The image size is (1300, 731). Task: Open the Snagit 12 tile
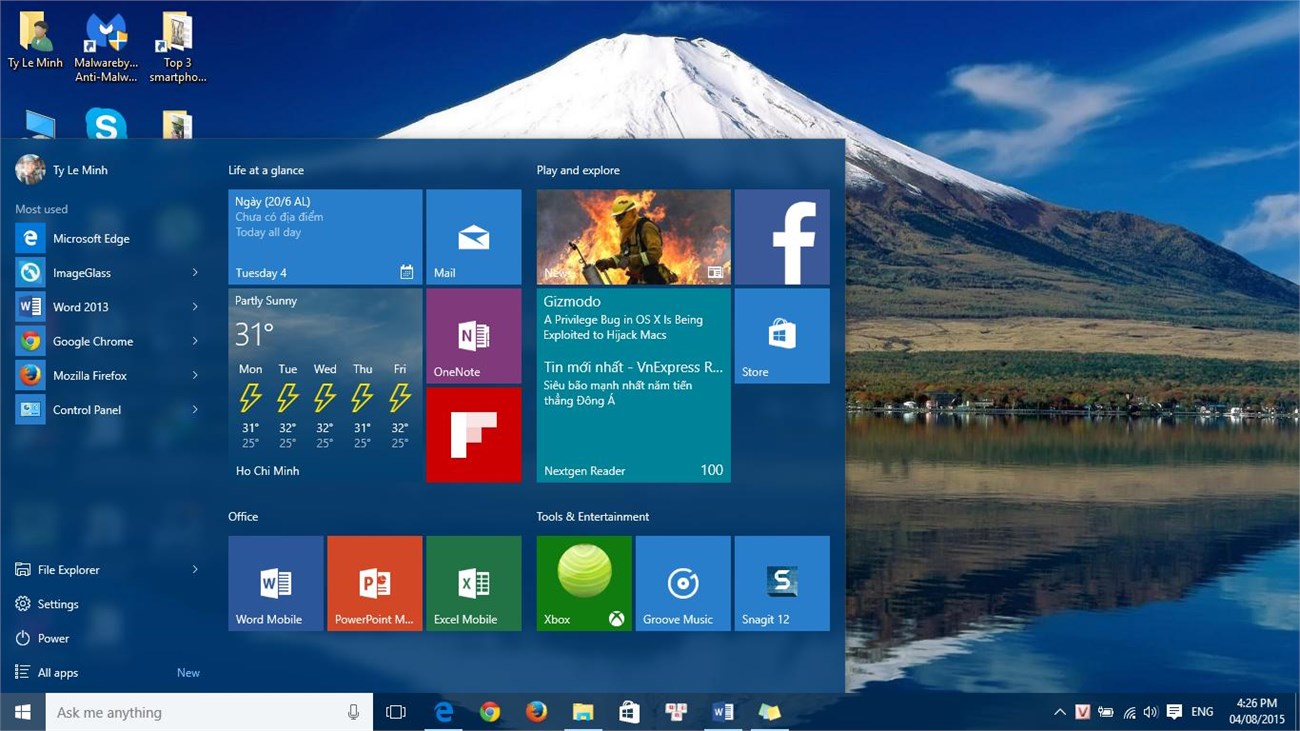pos(782,583)
